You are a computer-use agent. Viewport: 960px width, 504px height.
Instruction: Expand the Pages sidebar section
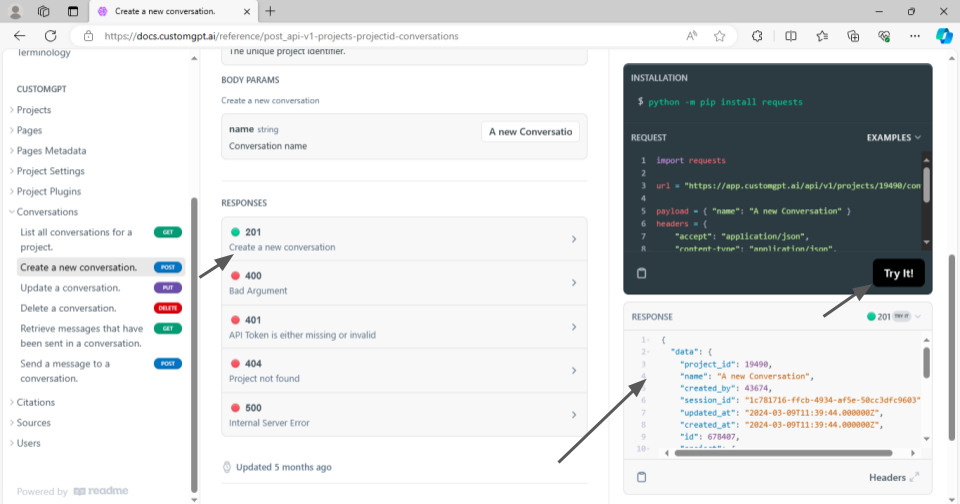pyautogui.click(x=29, y=130)
